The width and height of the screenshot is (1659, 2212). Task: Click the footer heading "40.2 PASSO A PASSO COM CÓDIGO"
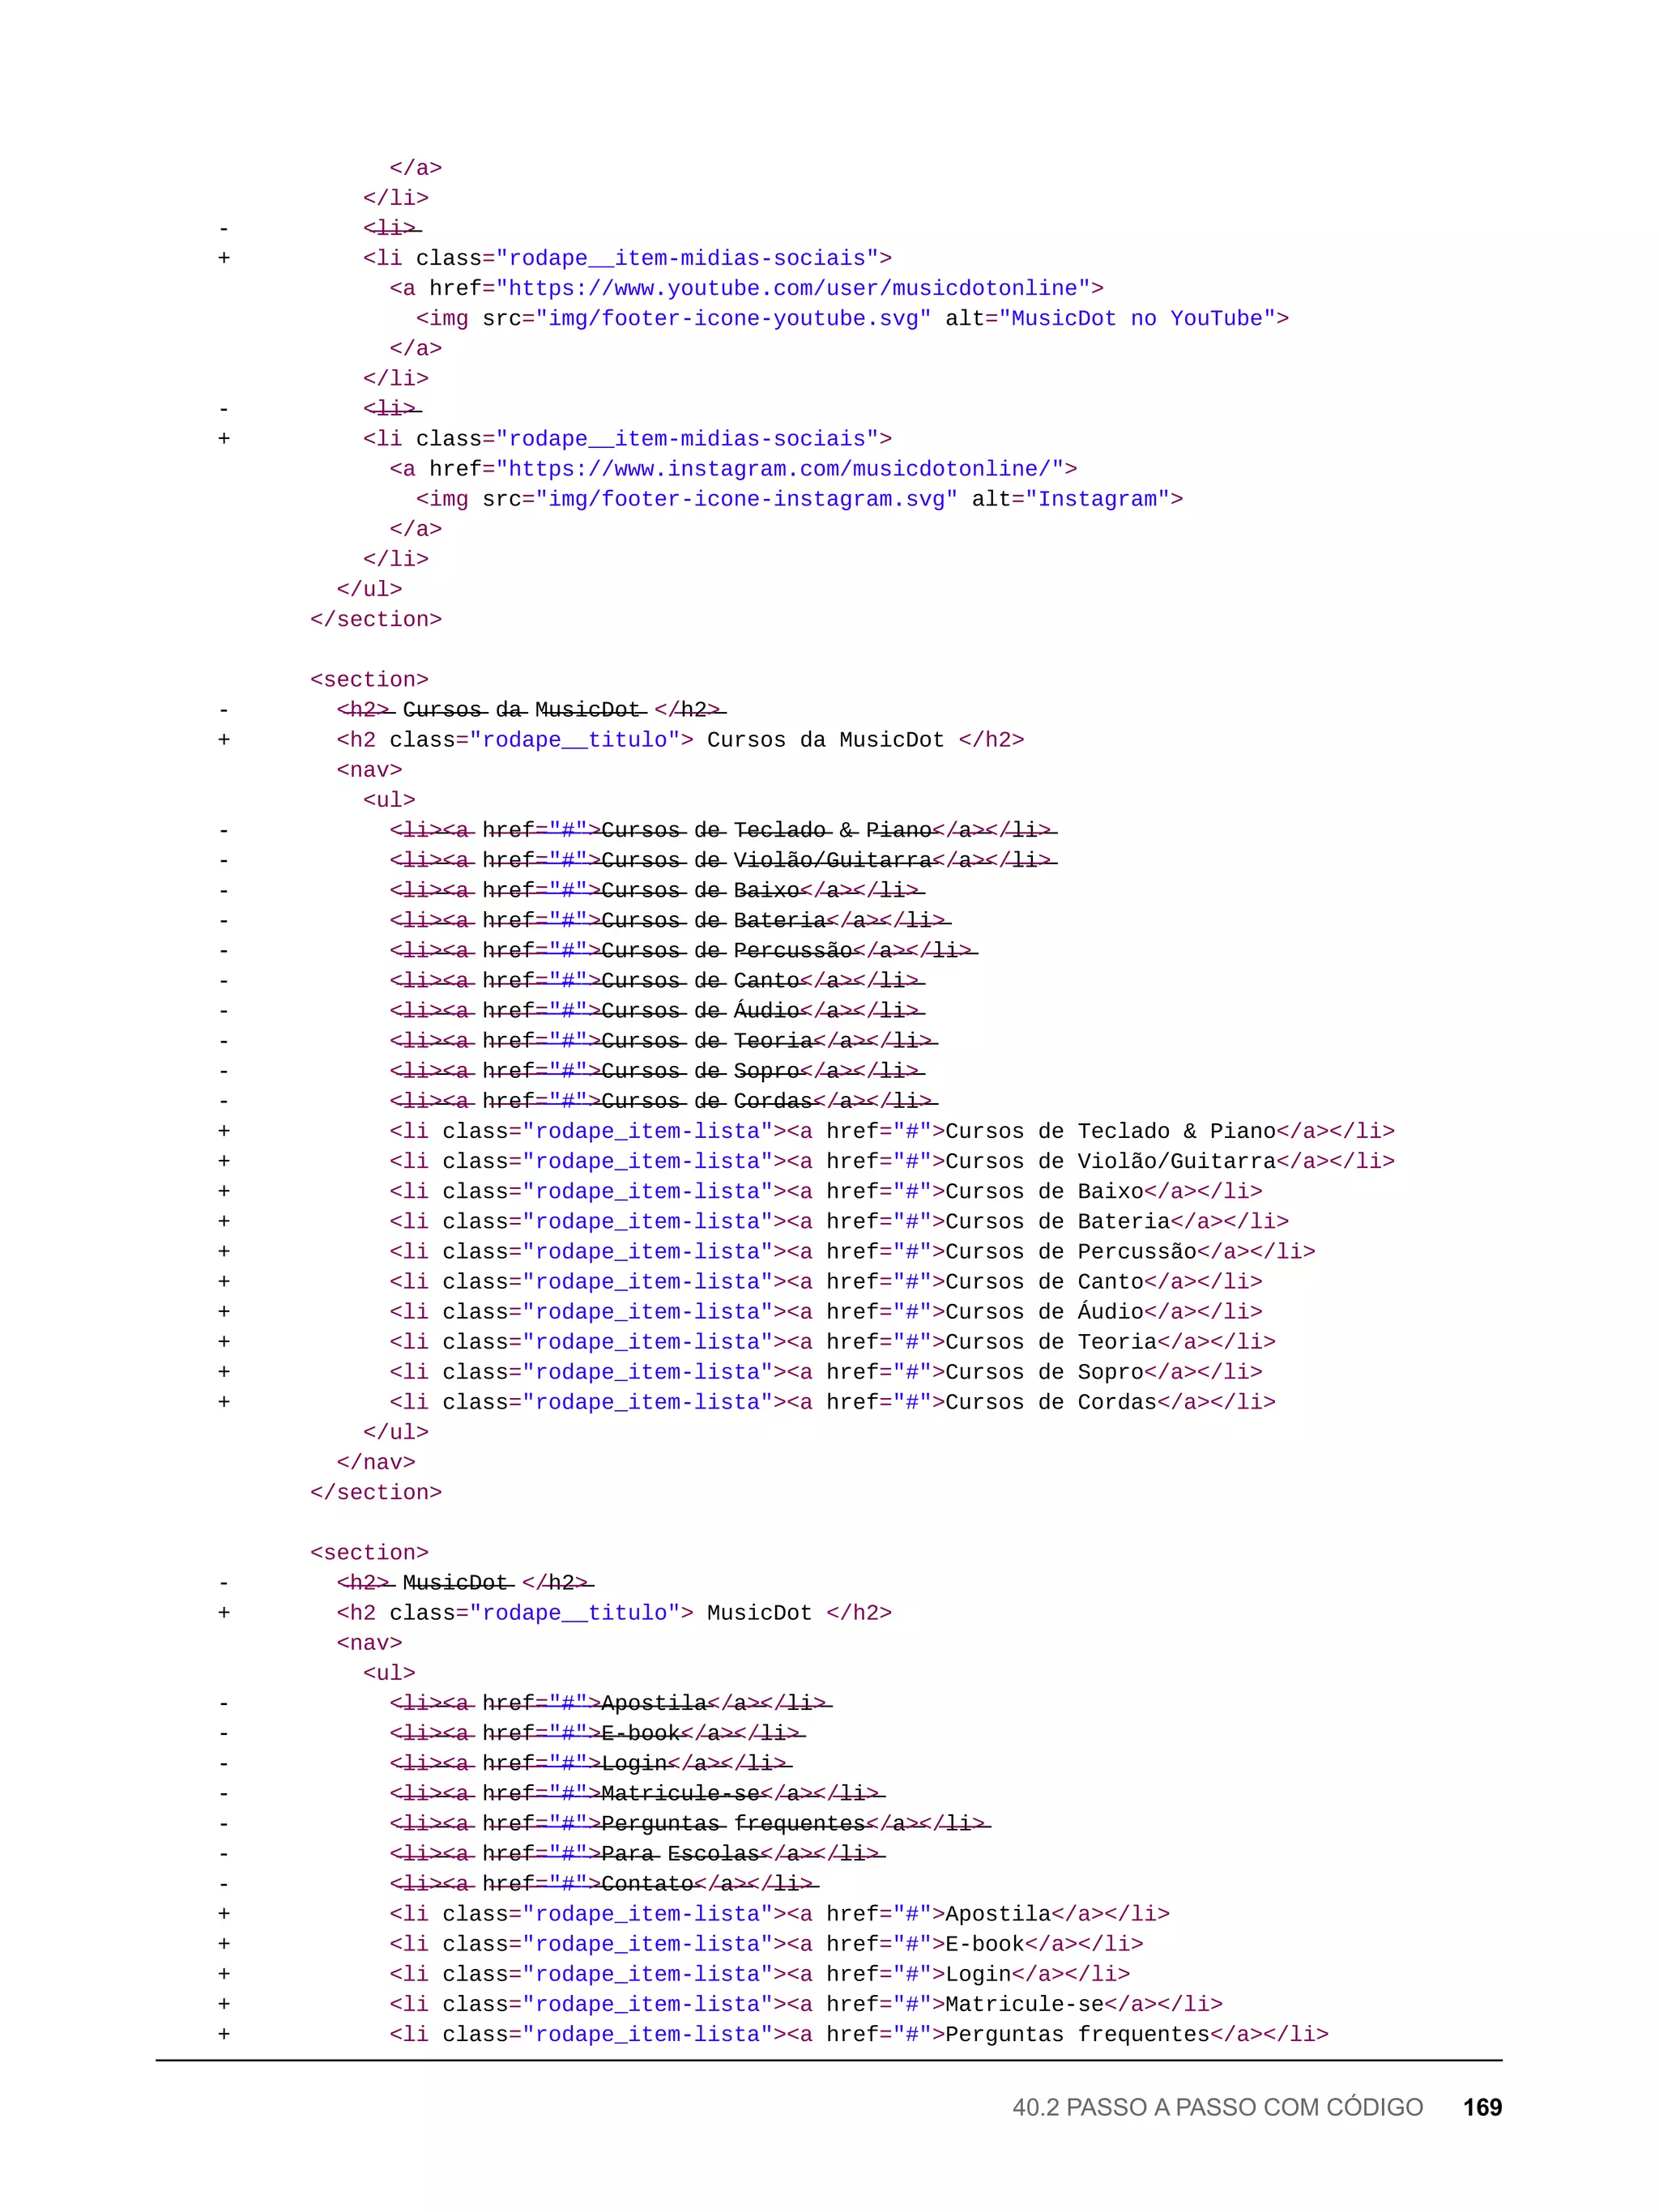coord(1217,2107)
